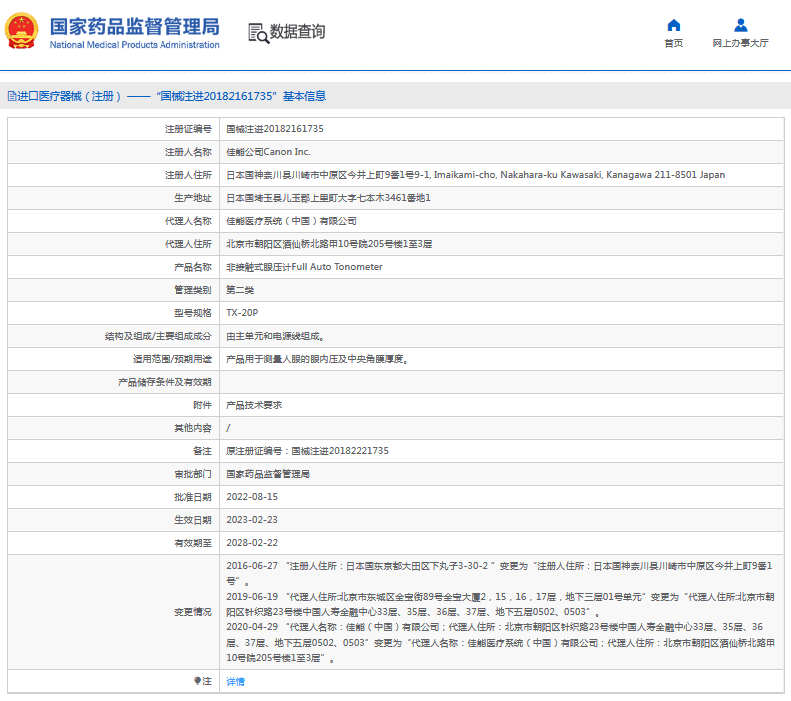Click the 变更情况 row label
This screenshot has width=791, height=701.
pos(193,612)
